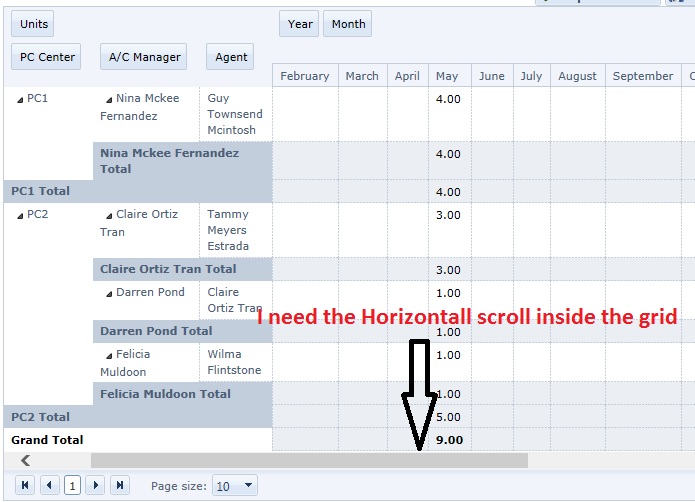The height and width of the screenshot is (502, 695).
Task: Click Tammy Meyers Estrada agent cell
Action: [235, 230]
